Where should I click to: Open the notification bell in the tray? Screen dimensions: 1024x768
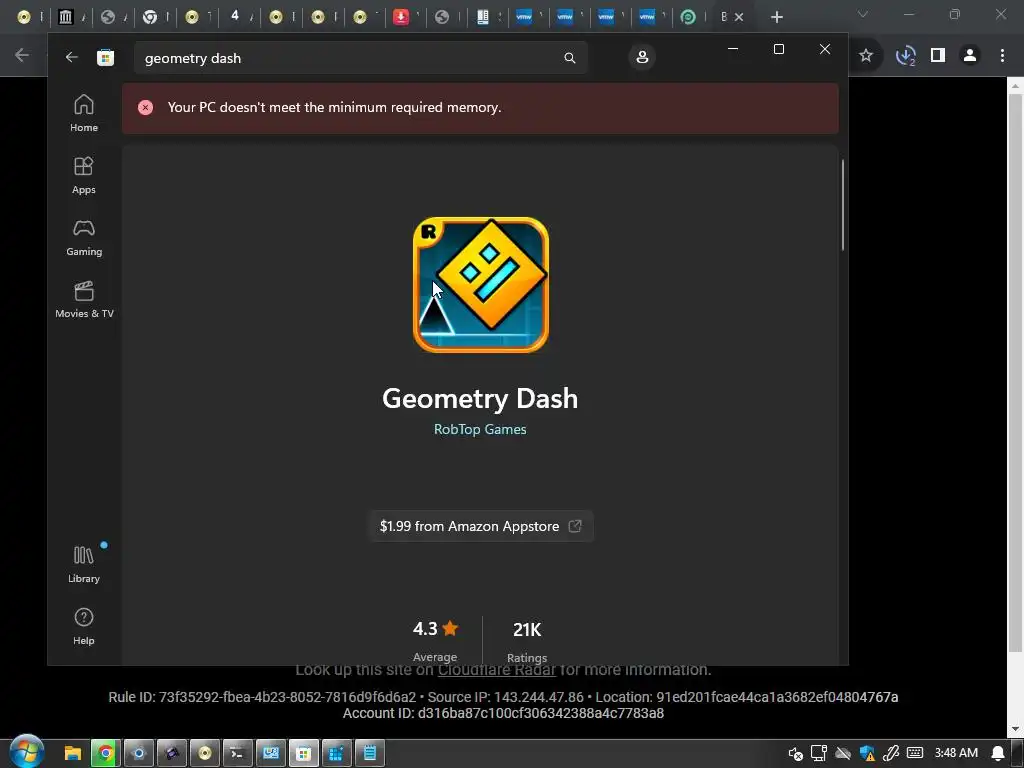click(998, 754)
